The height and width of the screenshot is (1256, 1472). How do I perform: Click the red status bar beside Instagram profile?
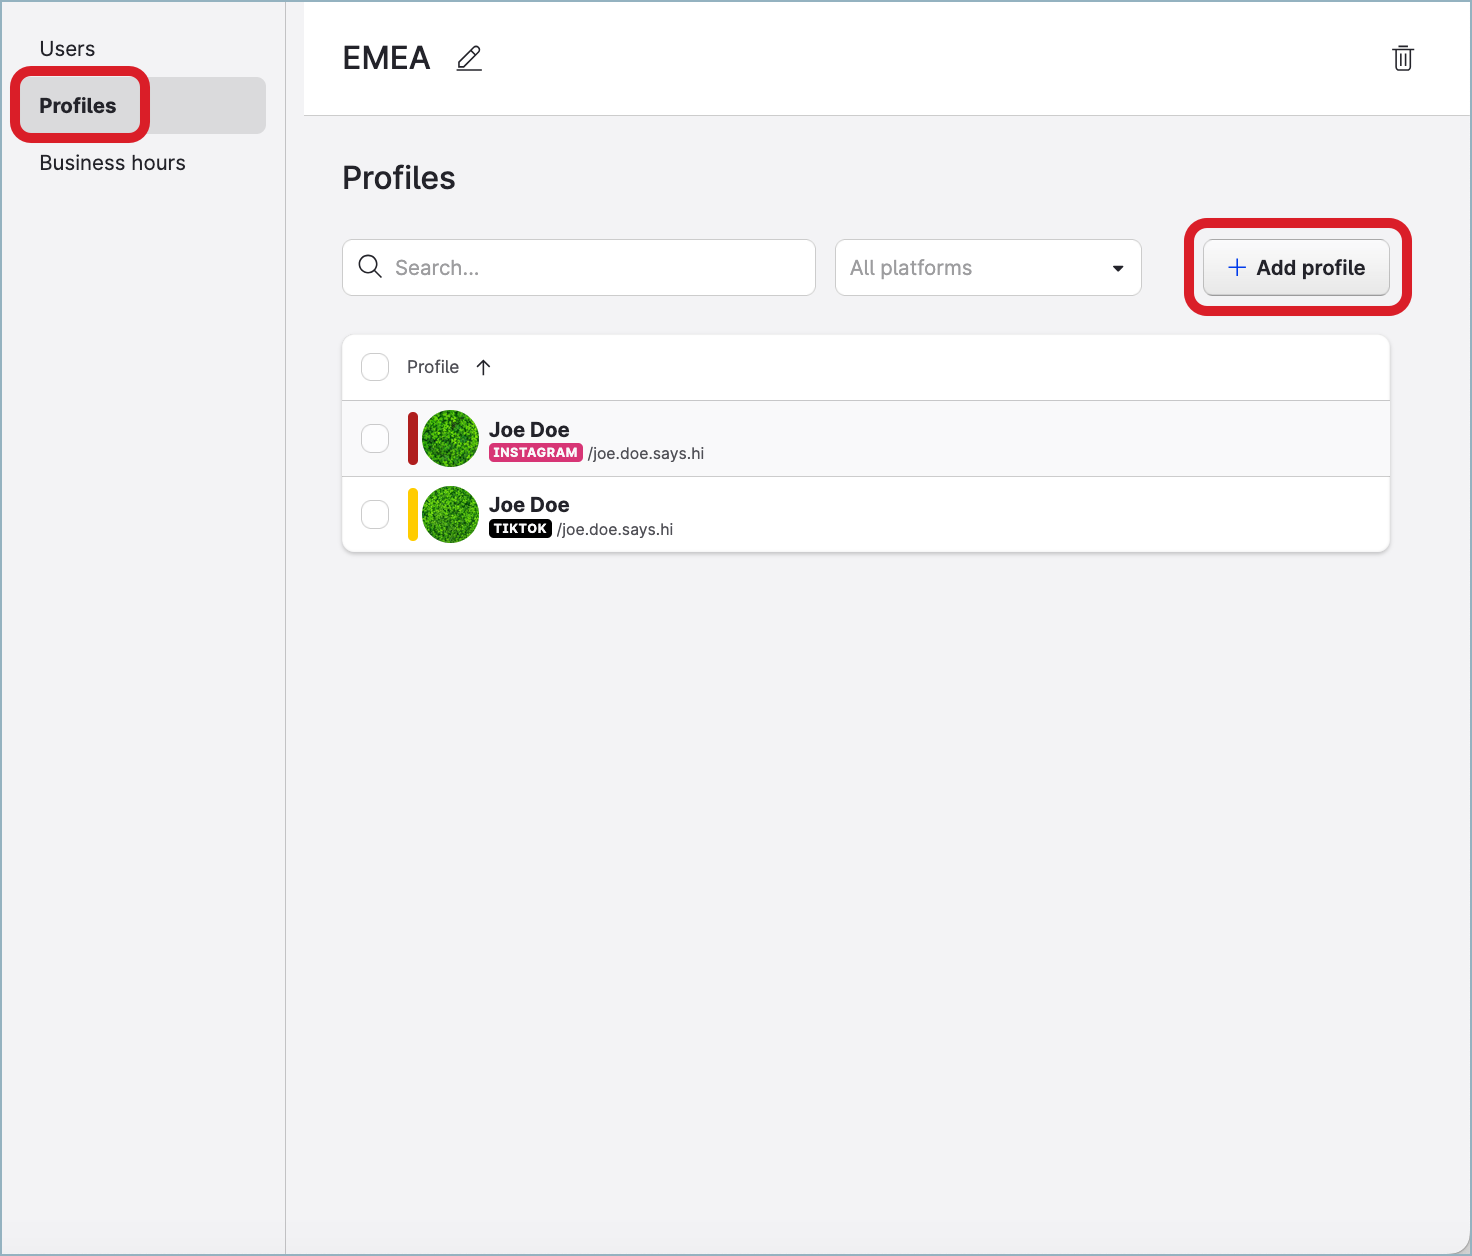point(413,438)
